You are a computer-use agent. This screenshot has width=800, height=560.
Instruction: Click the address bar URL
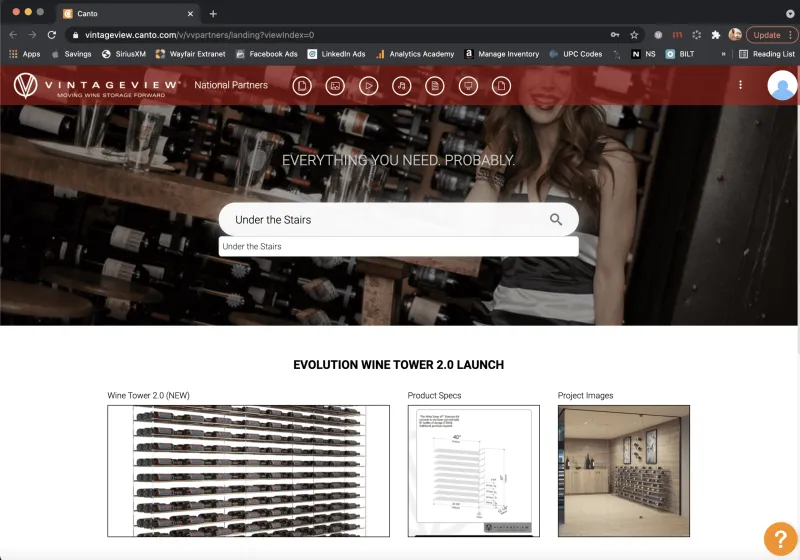click(199, 35)
